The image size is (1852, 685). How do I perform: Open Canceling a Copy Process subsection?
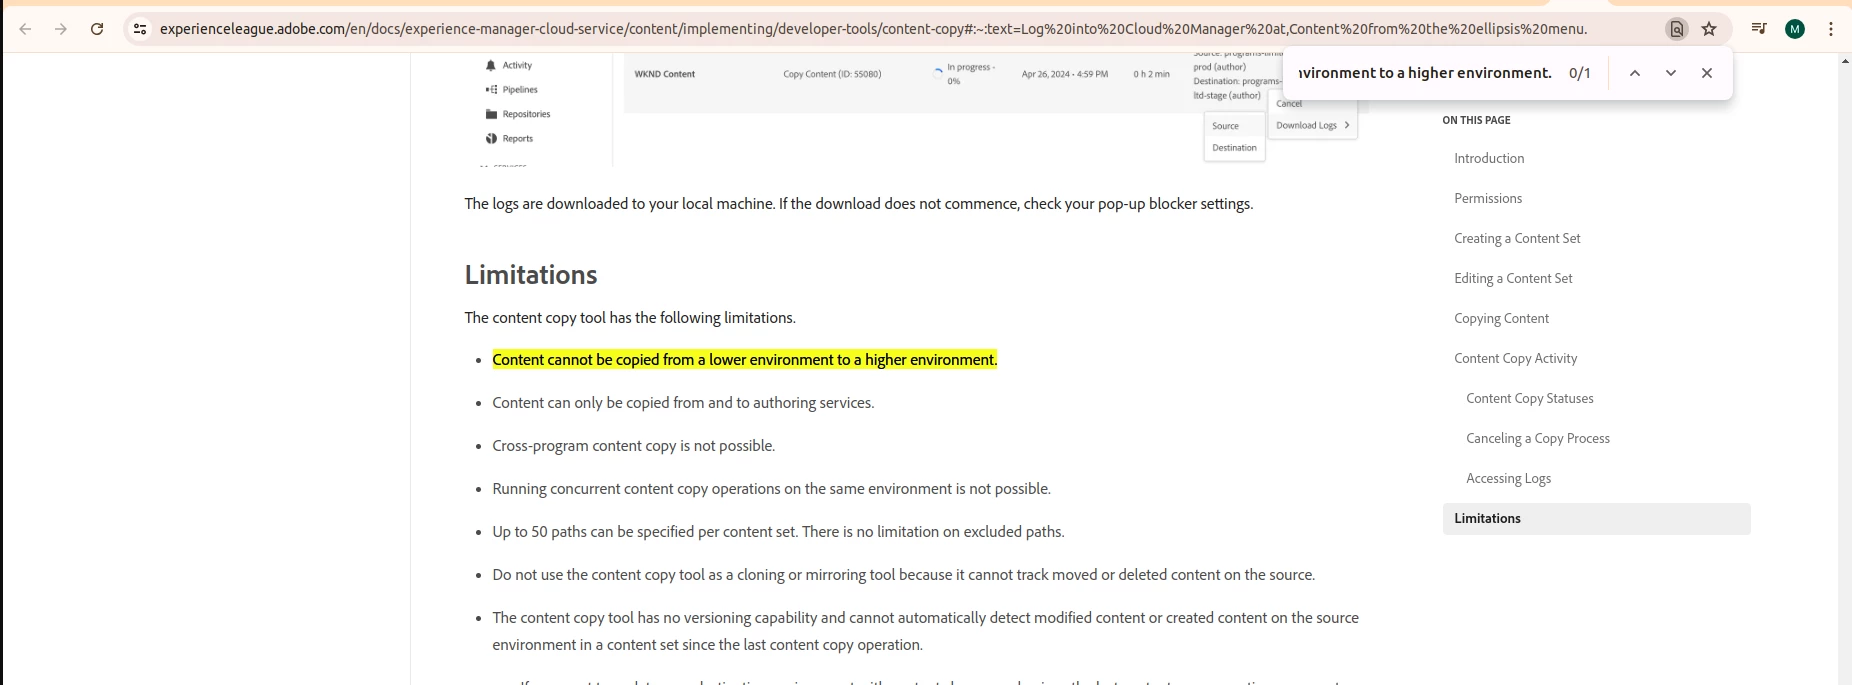point(1537,438)
